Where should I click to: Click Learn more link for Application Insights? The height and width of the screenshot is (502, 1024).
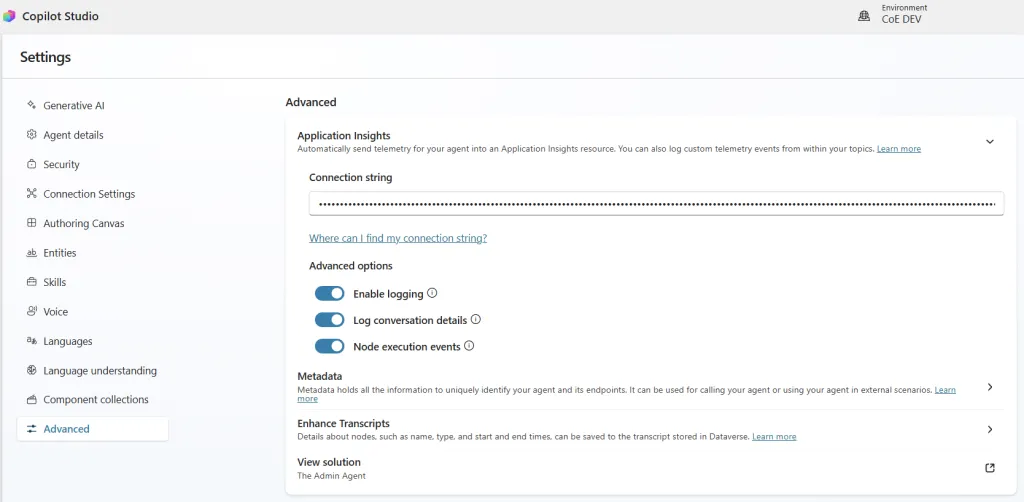[899, 149]
